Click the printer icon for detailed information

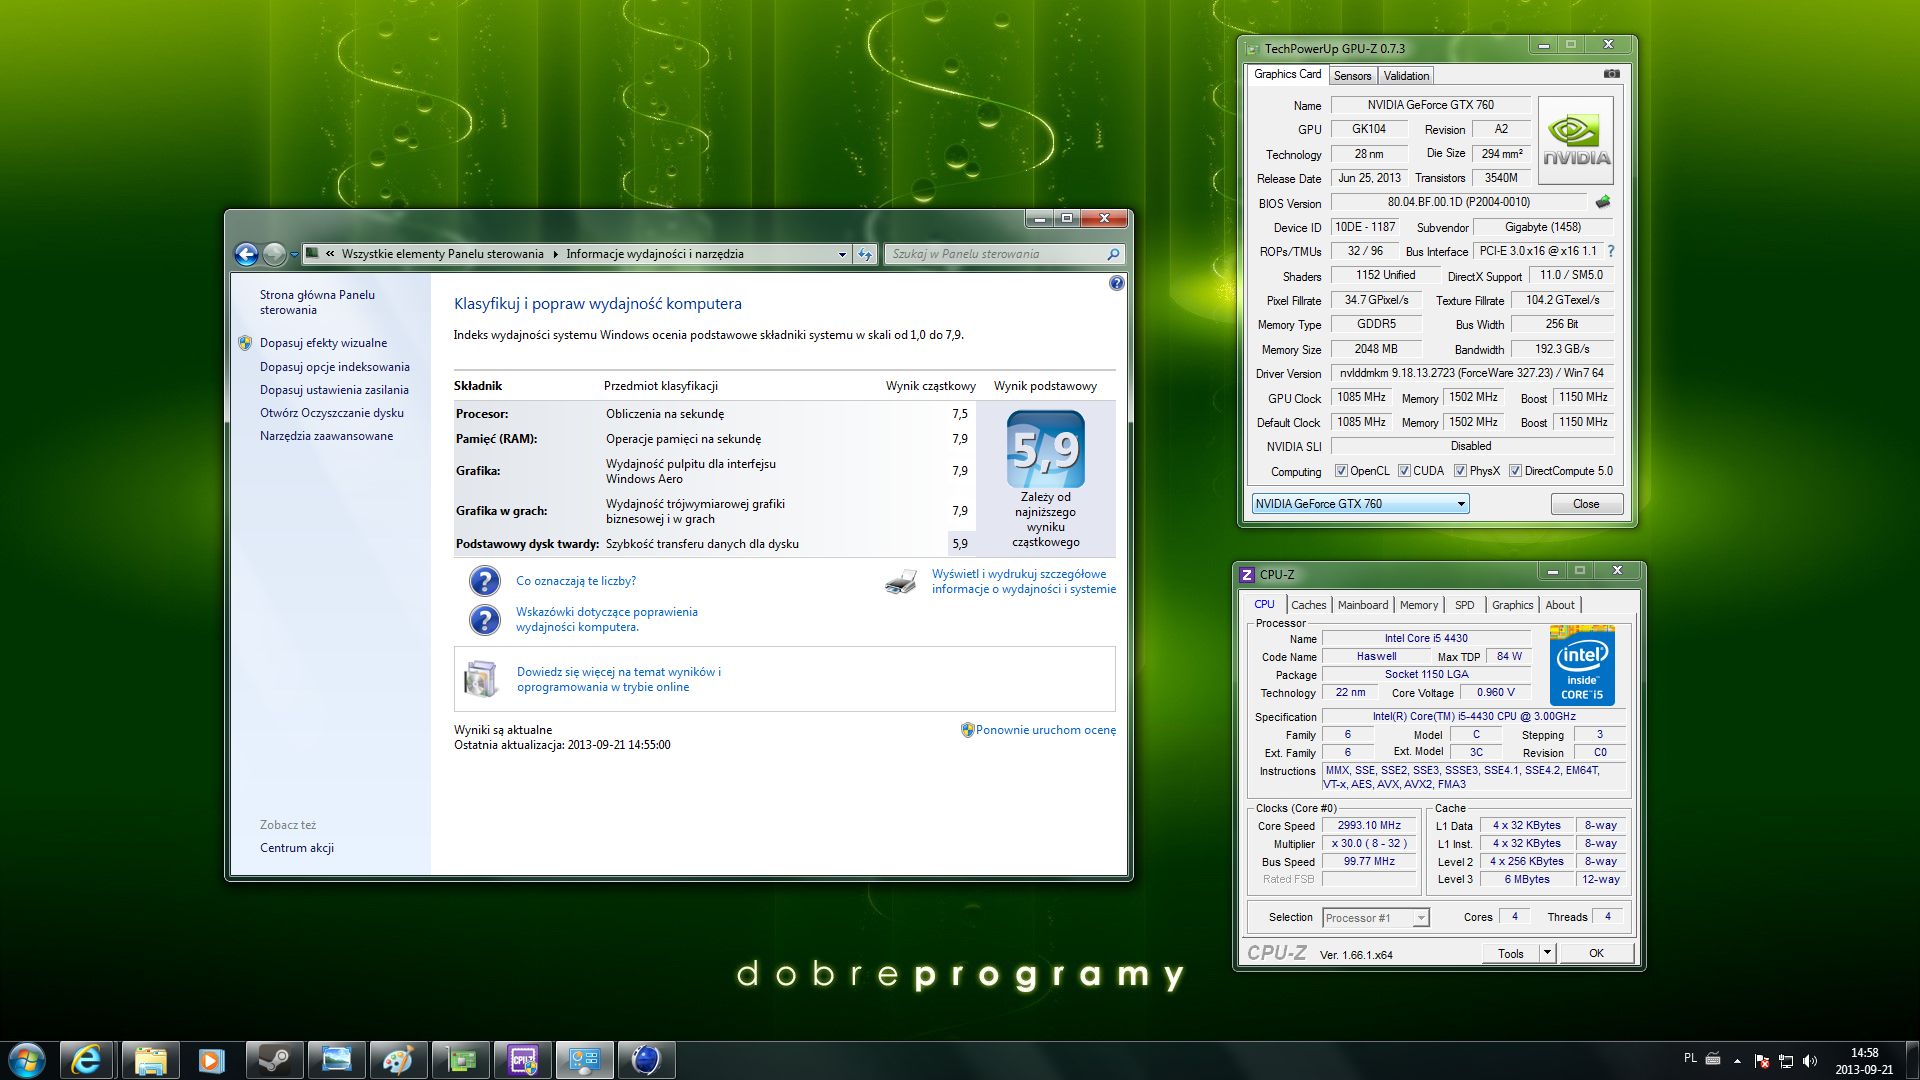coord(901,582)
